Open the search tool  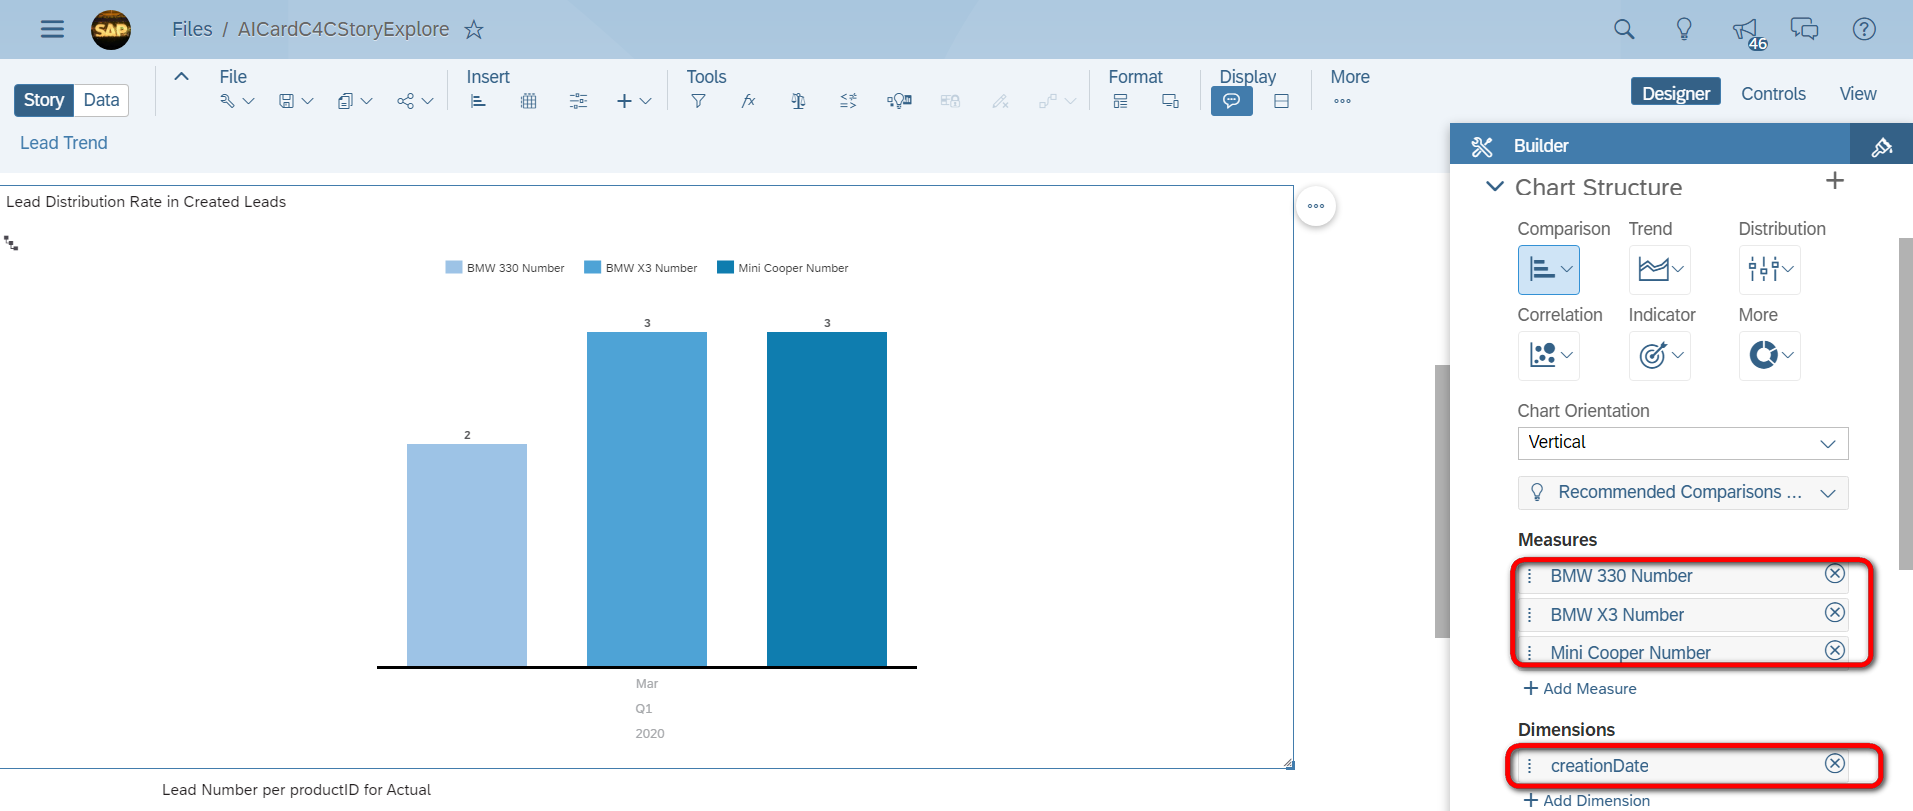click(x=1624, y=29)
